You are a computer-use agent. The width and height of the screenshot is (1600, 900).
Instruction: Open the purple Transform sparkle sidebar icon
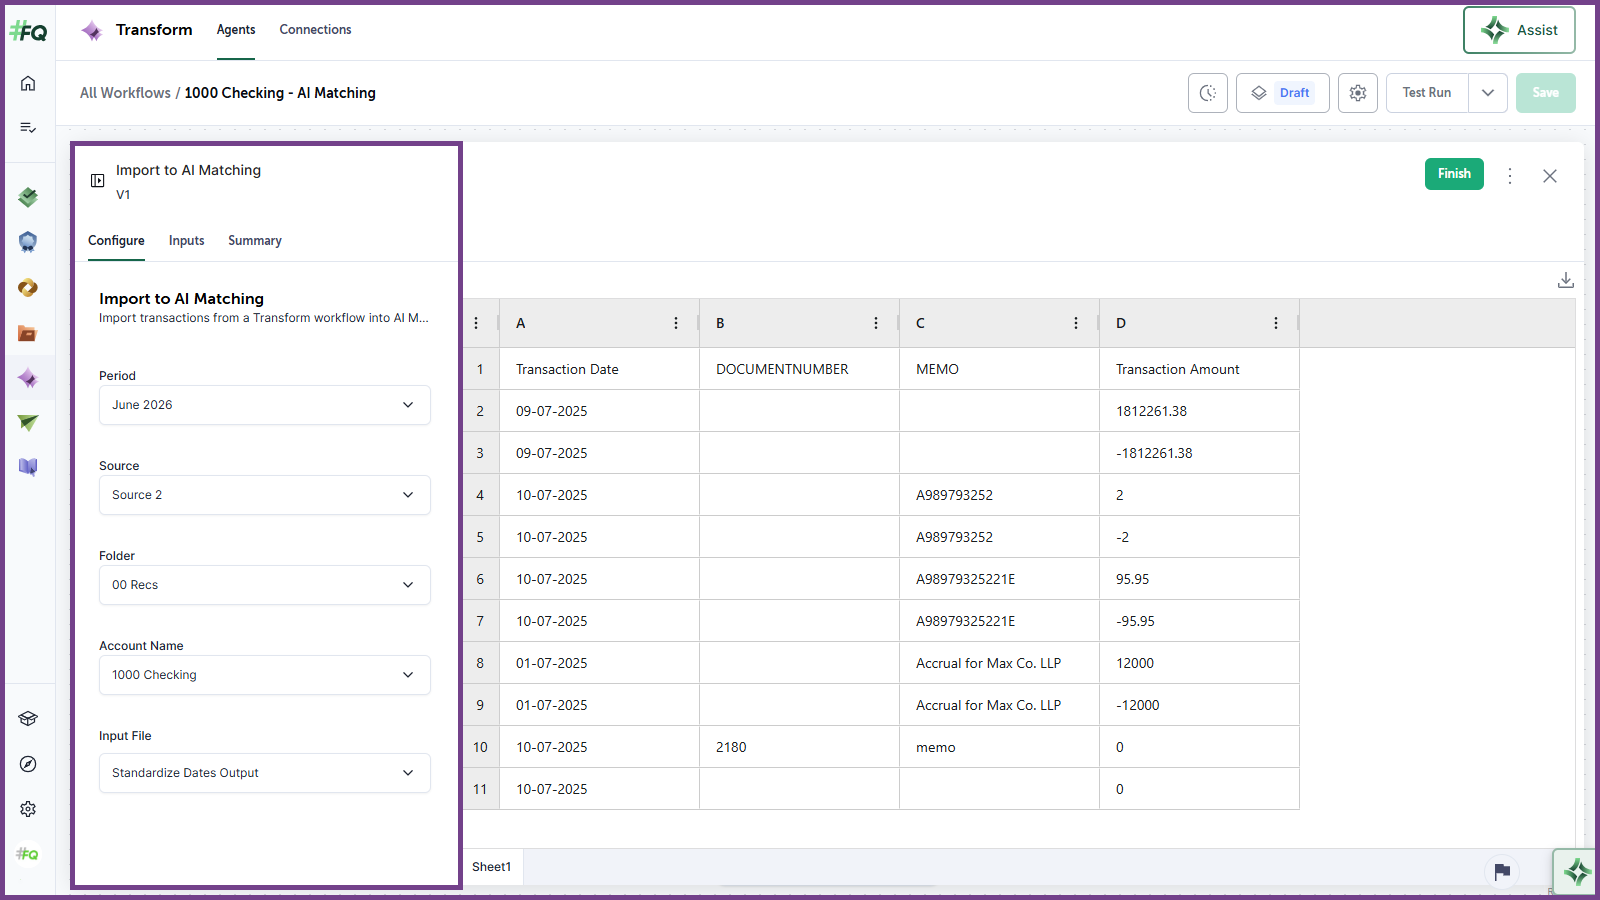click(x=28, y=378)
